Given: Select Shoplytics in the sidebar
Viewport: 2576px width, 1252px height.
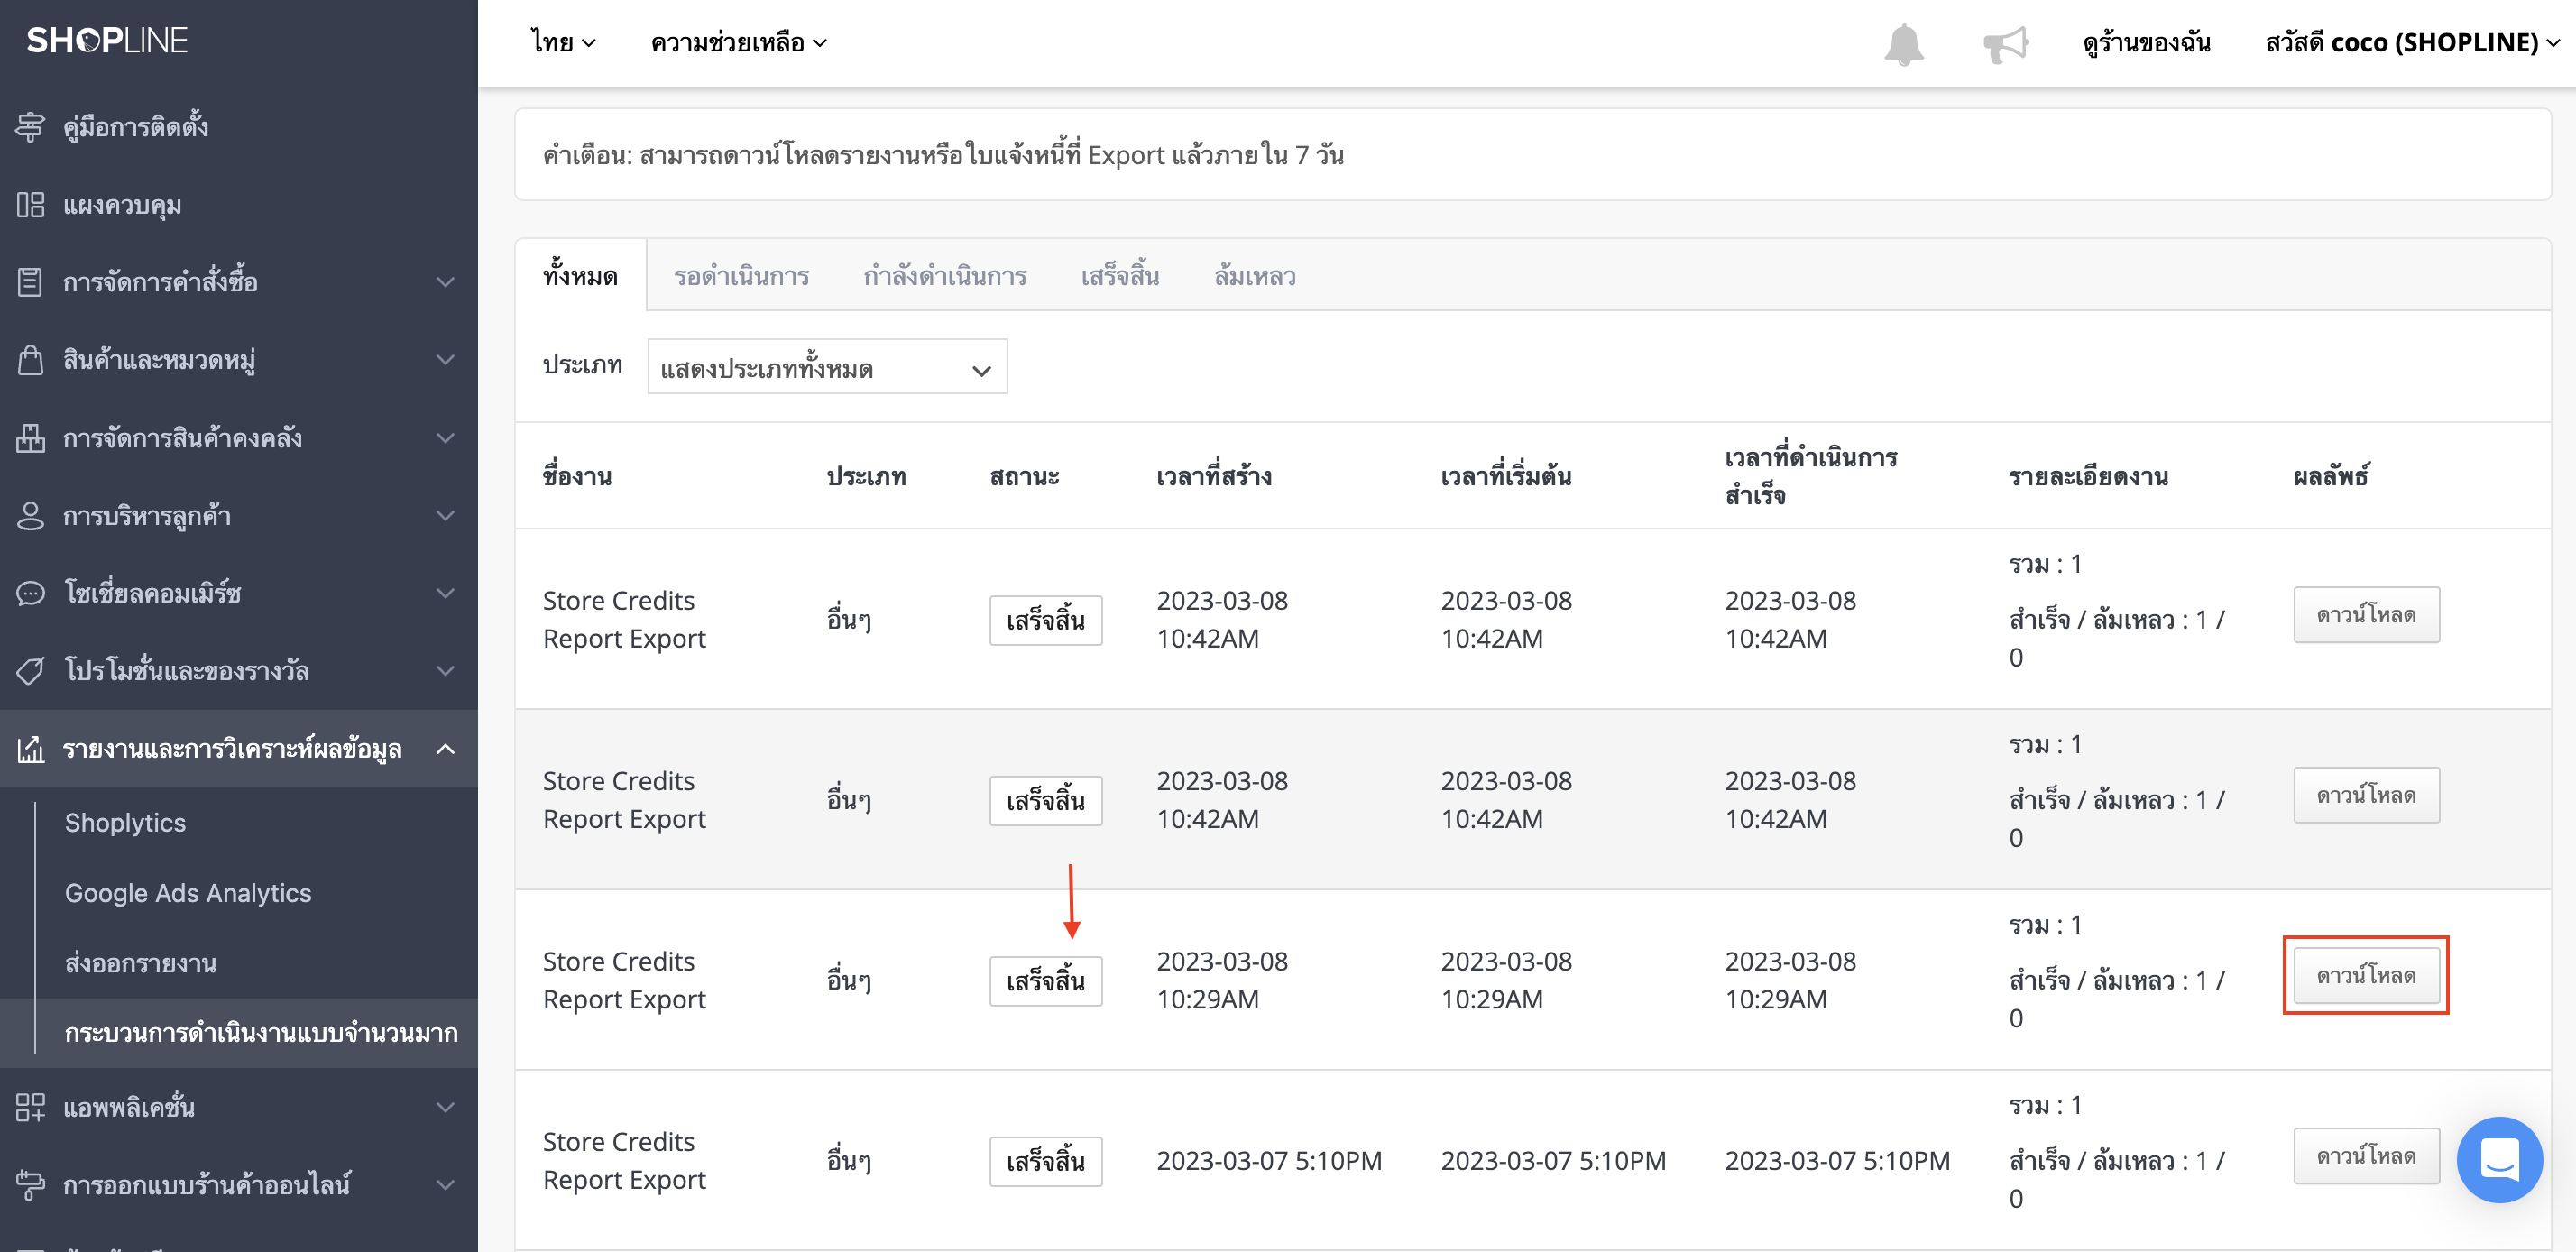Looking at the screenshot, I should click(x=125, y=822).
